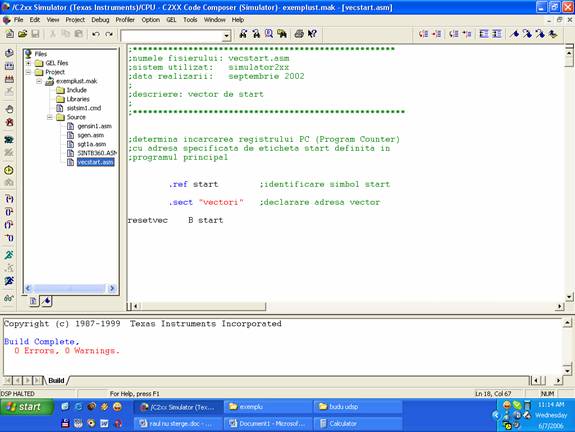Open the Tools menu
575x432 pixels.
tap(190, 20)
